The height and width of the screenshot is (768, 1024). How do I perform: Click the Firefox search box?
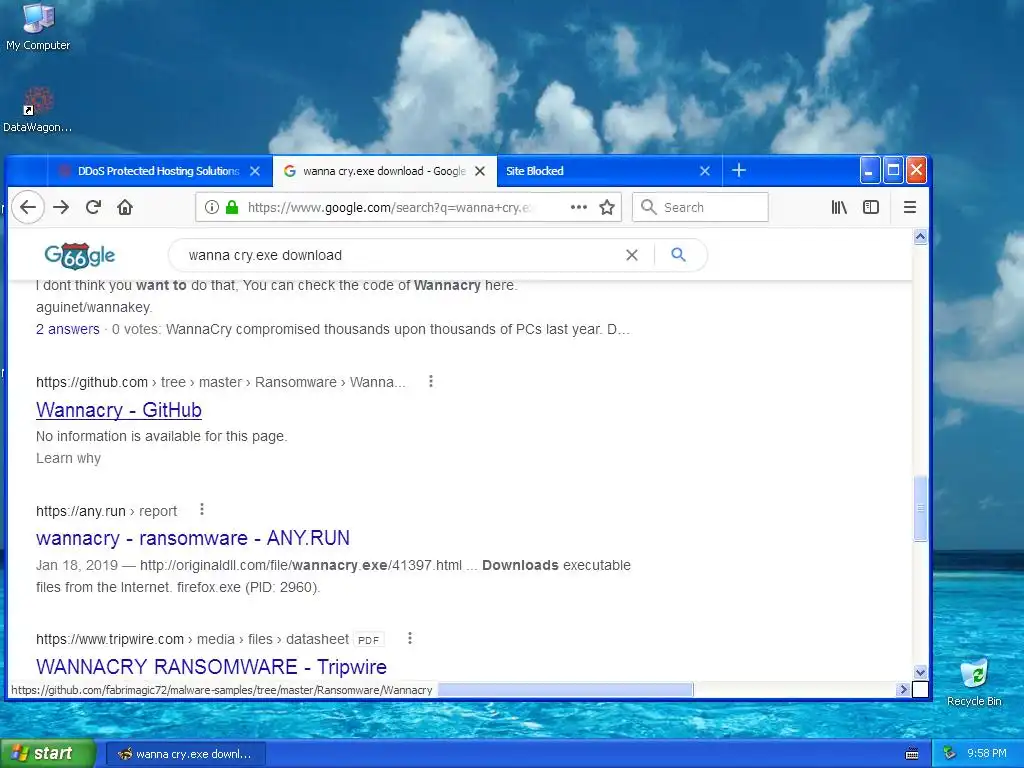[x=700, y=208]
